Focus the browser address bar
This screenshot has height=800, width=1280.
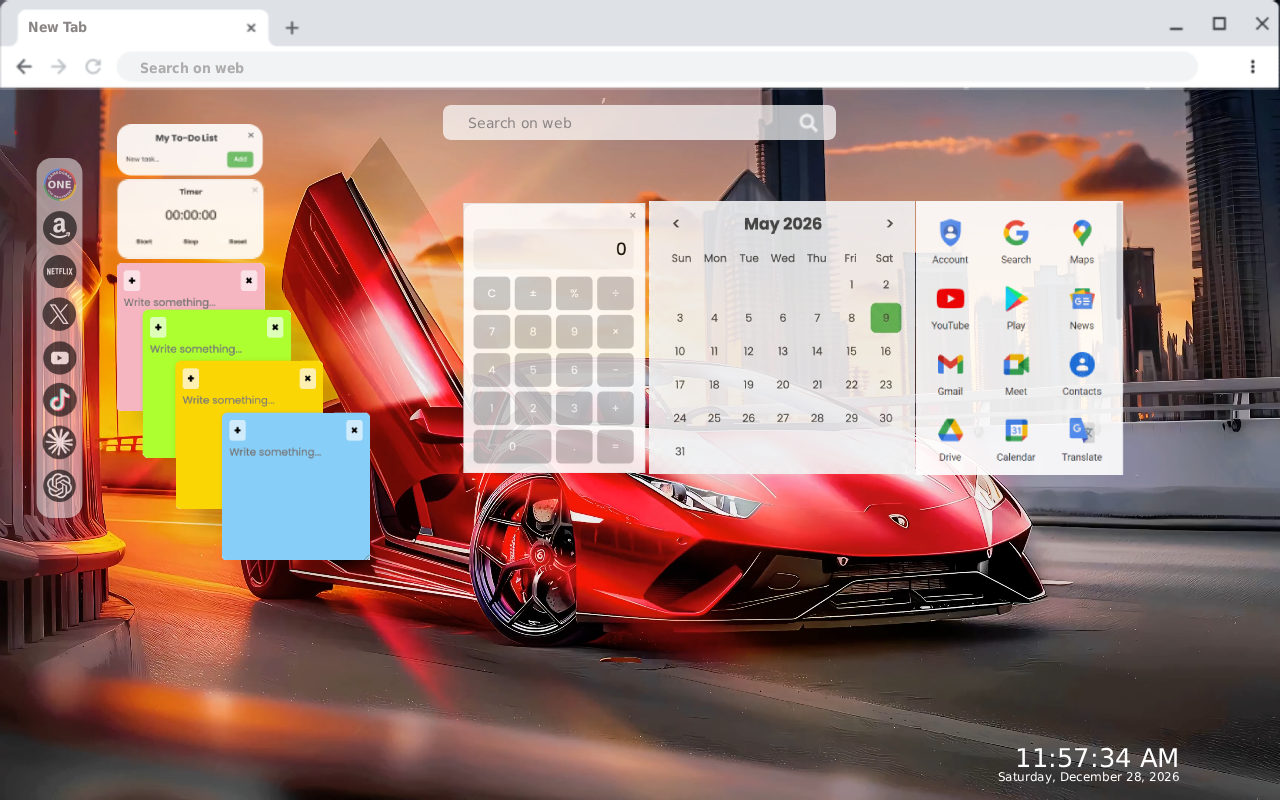pyautogui.click(x=657, y=68)
